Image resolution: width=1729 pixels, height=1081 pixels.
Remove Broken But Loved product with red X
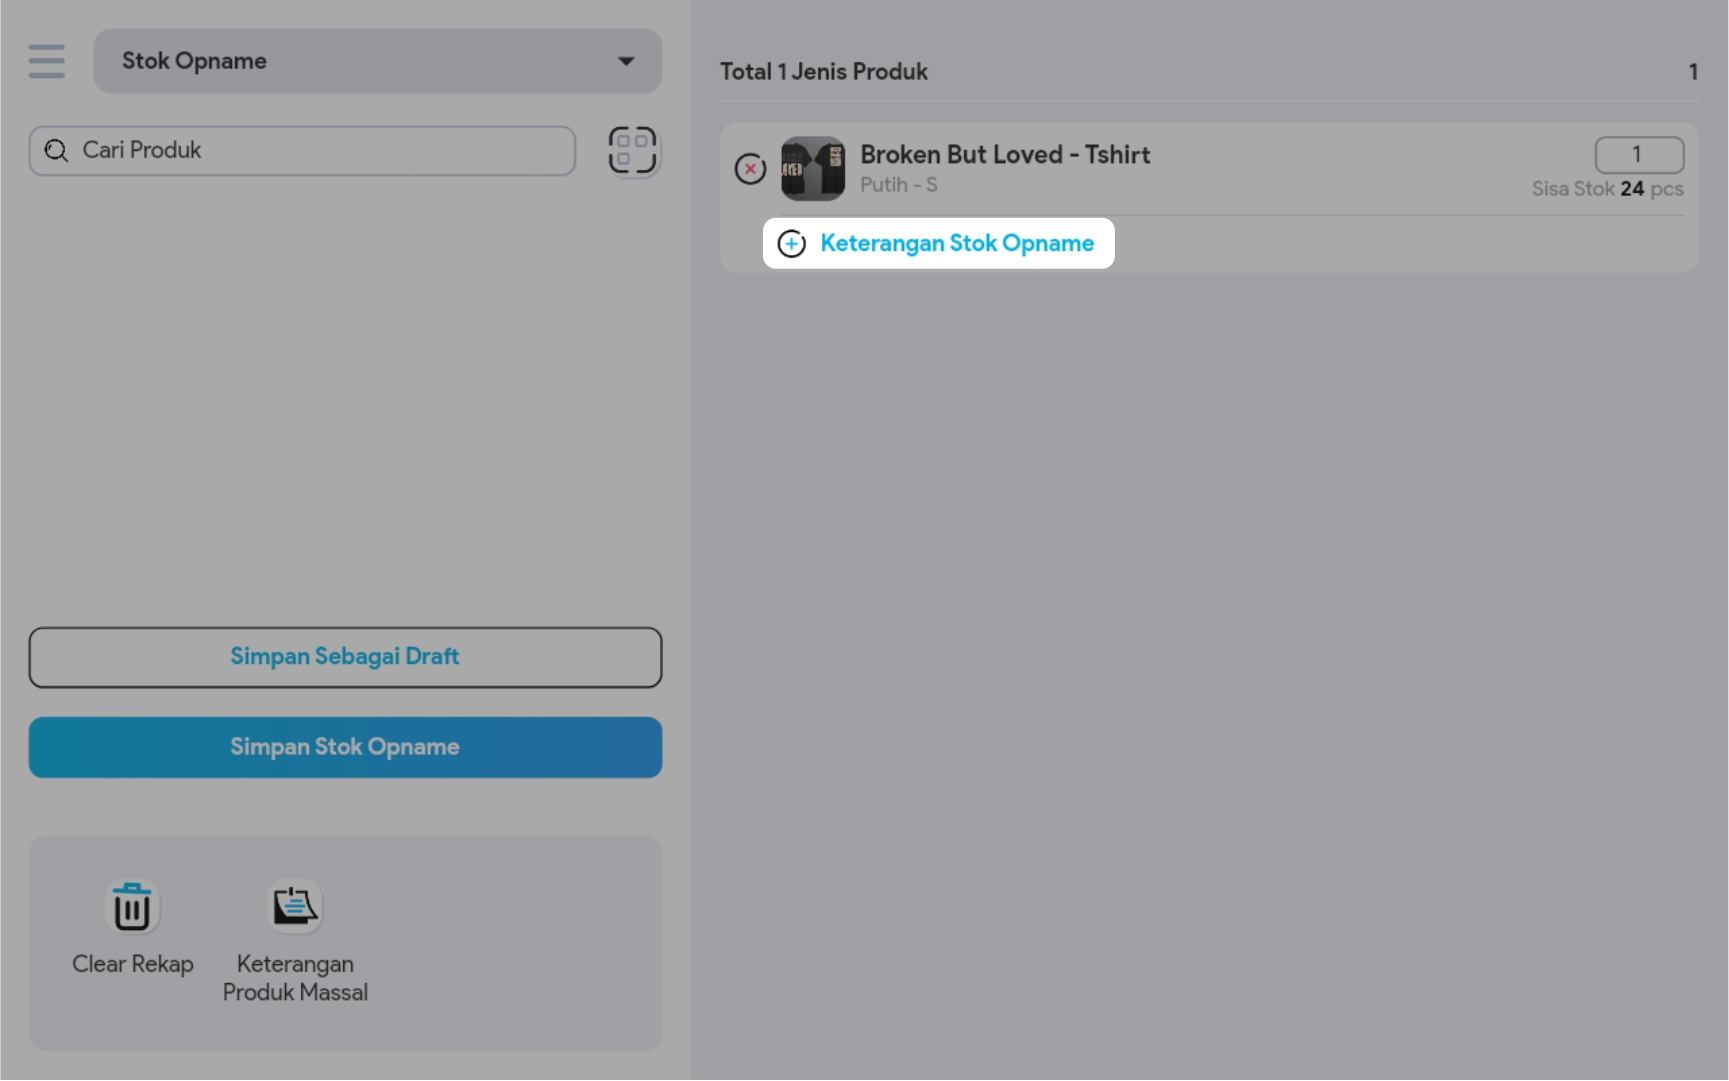click(x=750, y=169)
